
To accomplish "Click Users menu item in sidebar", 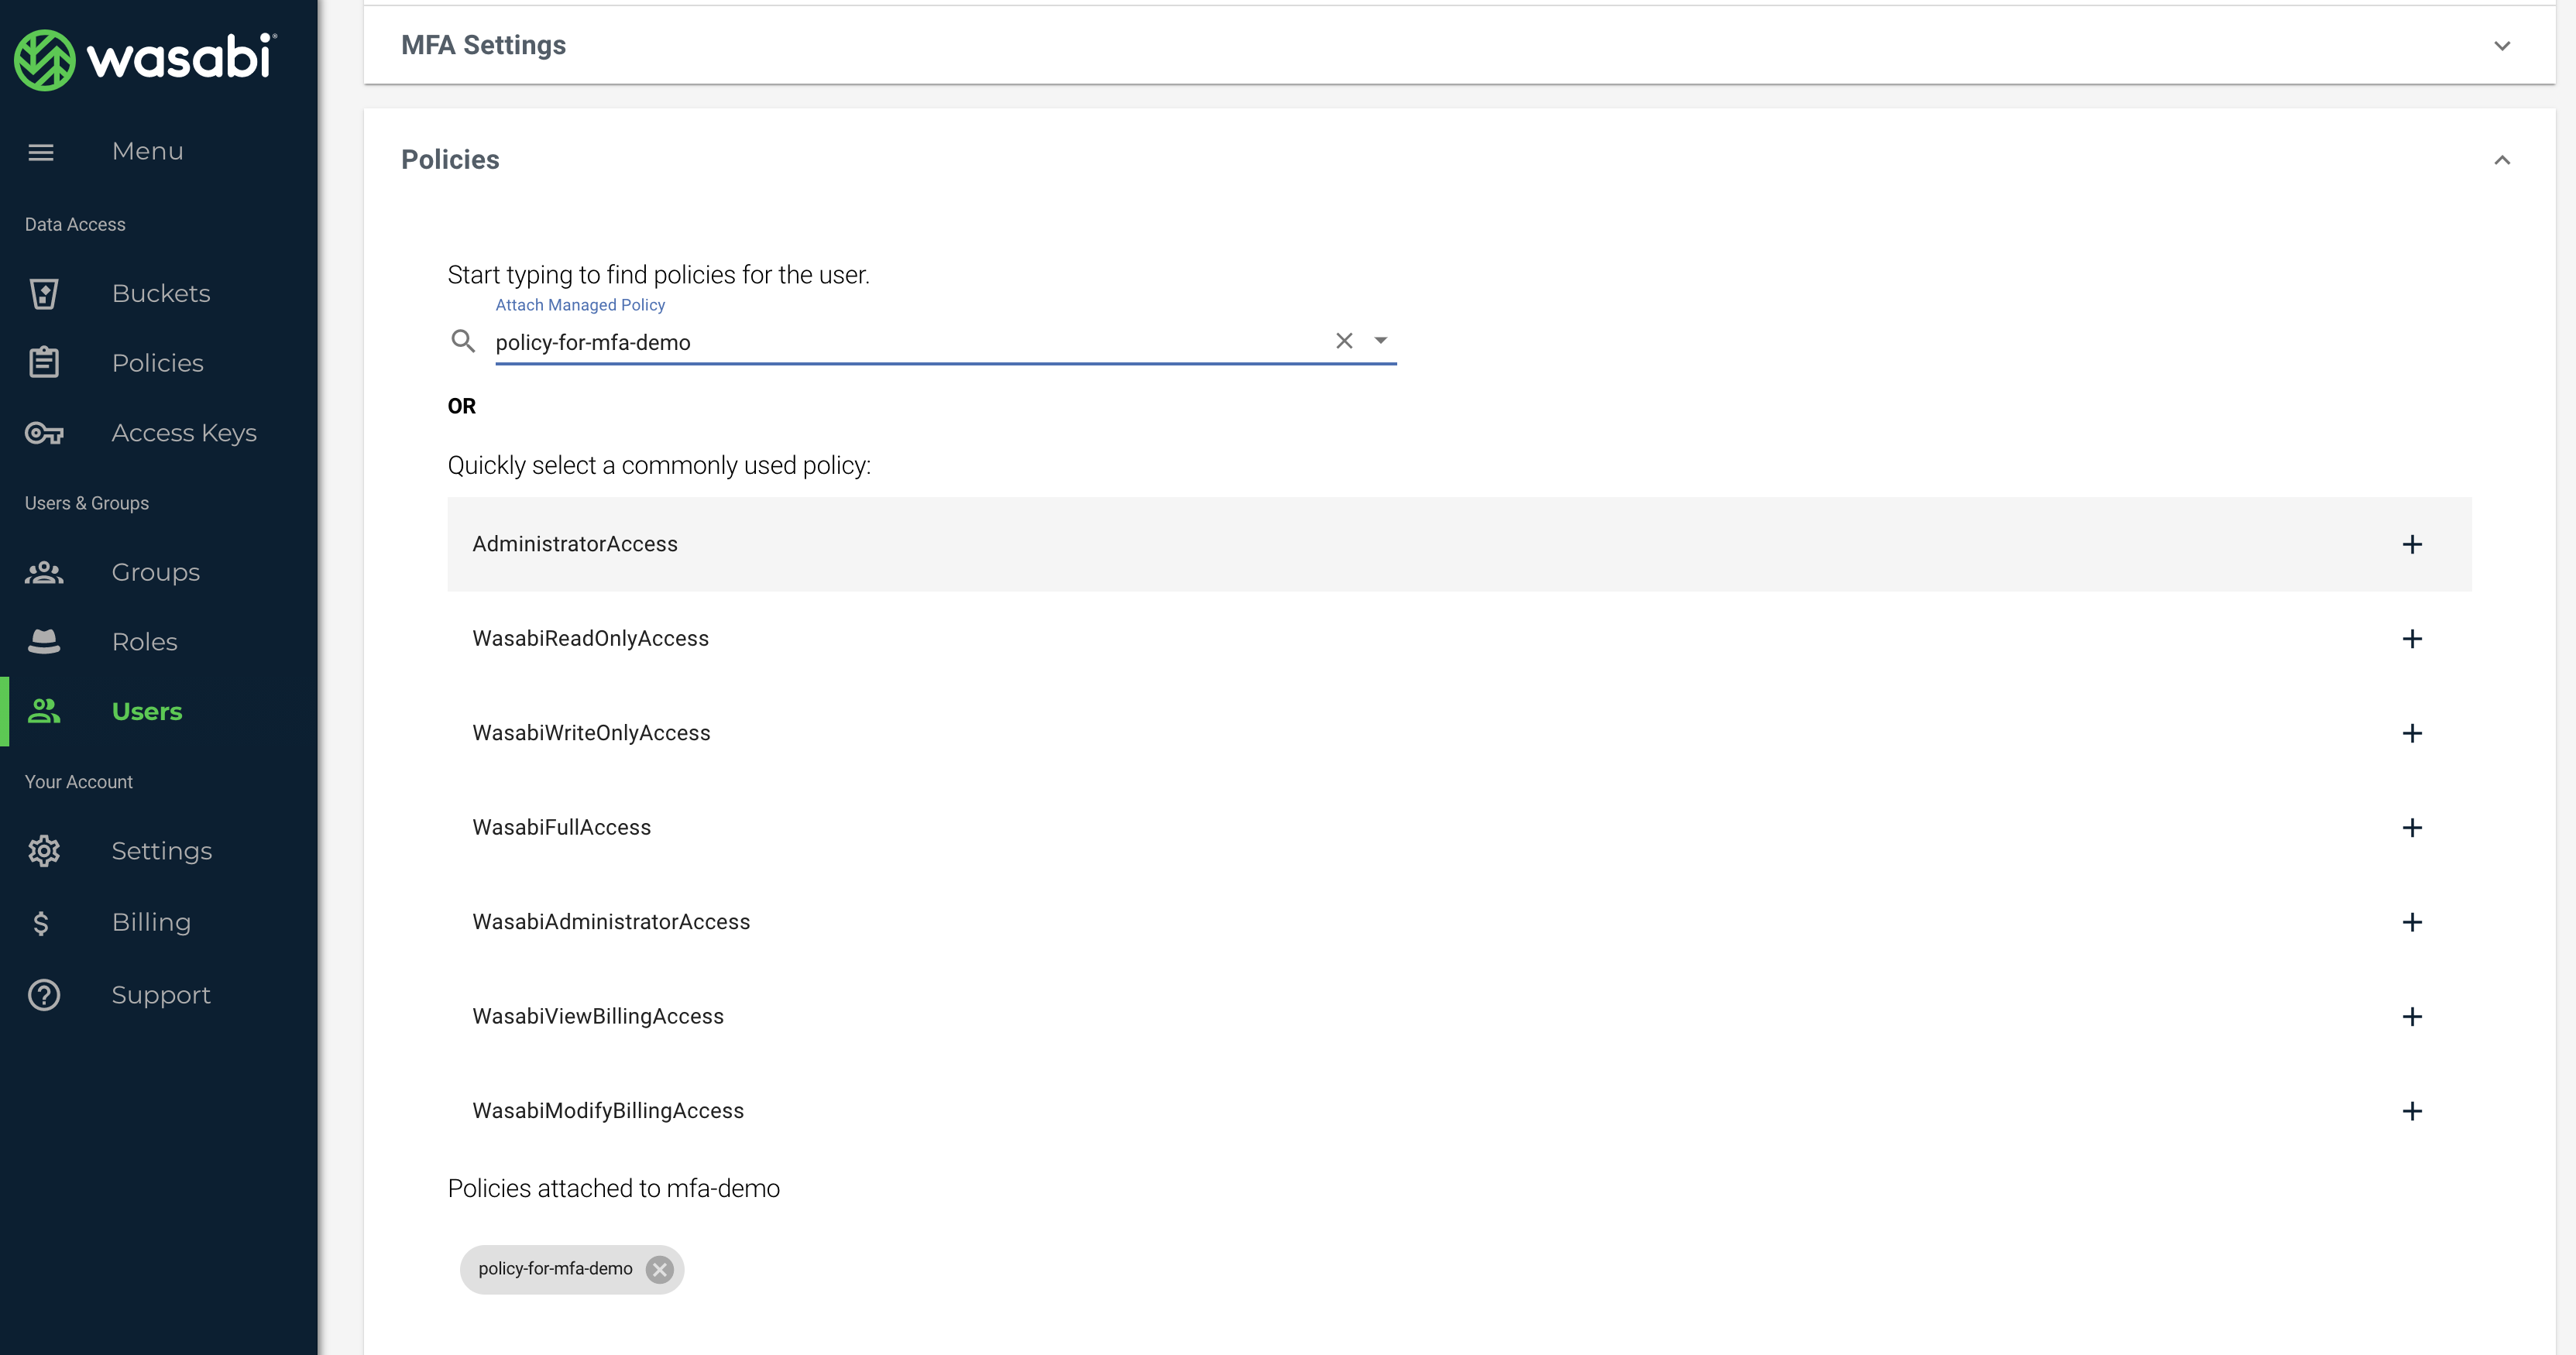I will pyautogui.click(x=146, y=710).
